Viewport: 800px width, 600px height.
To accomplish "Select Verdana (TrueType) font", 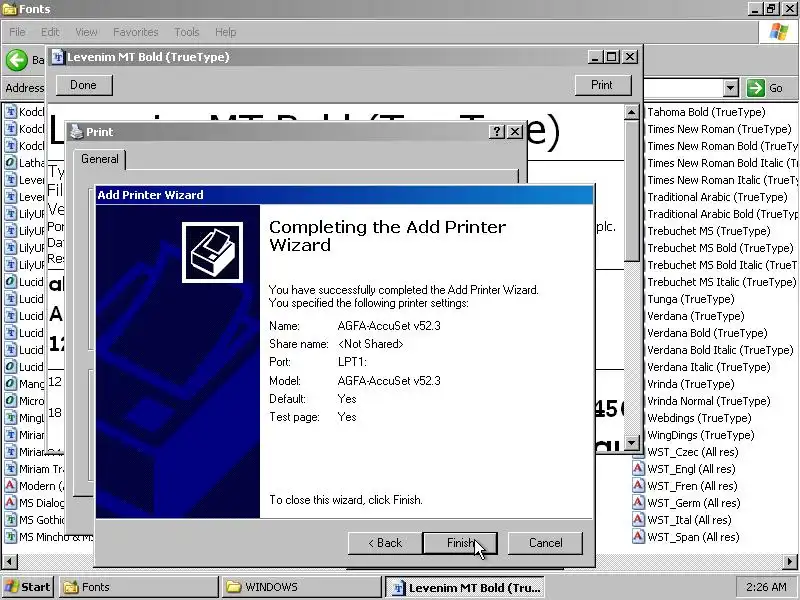I will 696,316.
